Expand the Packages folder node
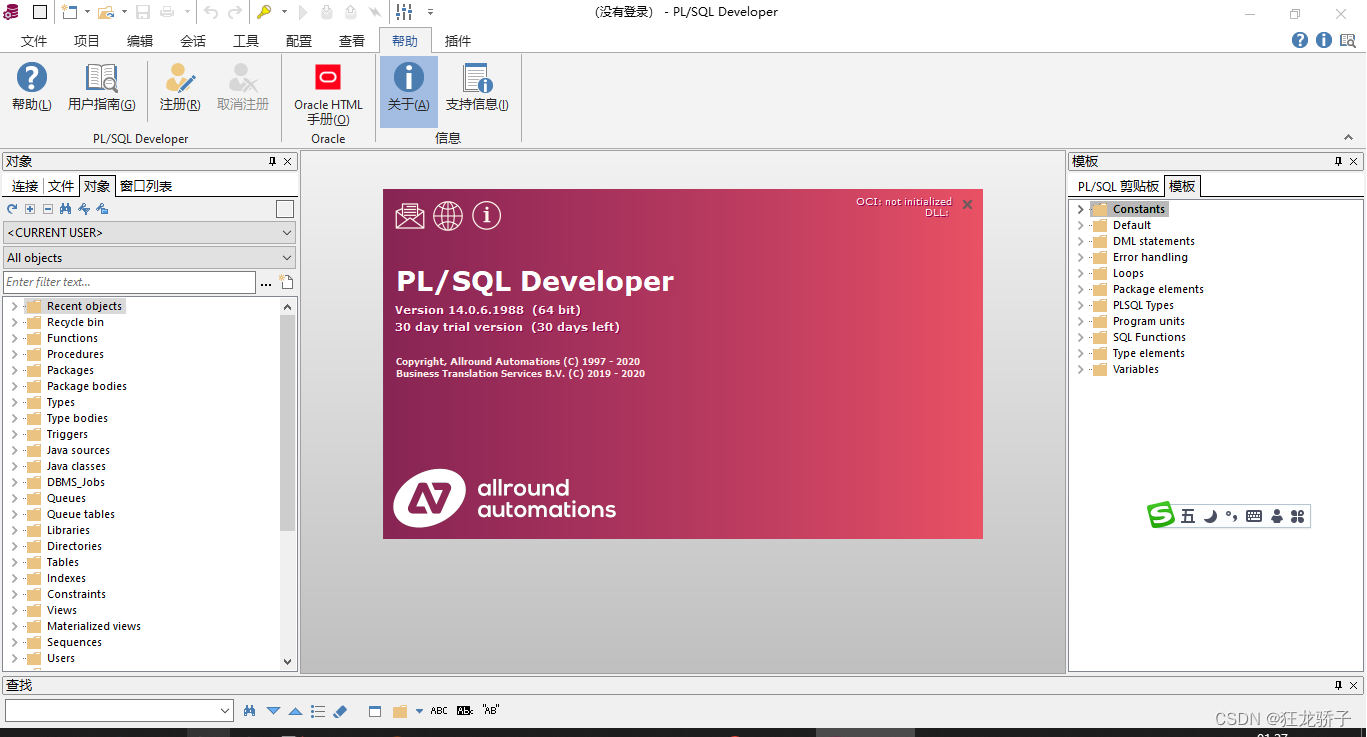 [x=14, y=370]
